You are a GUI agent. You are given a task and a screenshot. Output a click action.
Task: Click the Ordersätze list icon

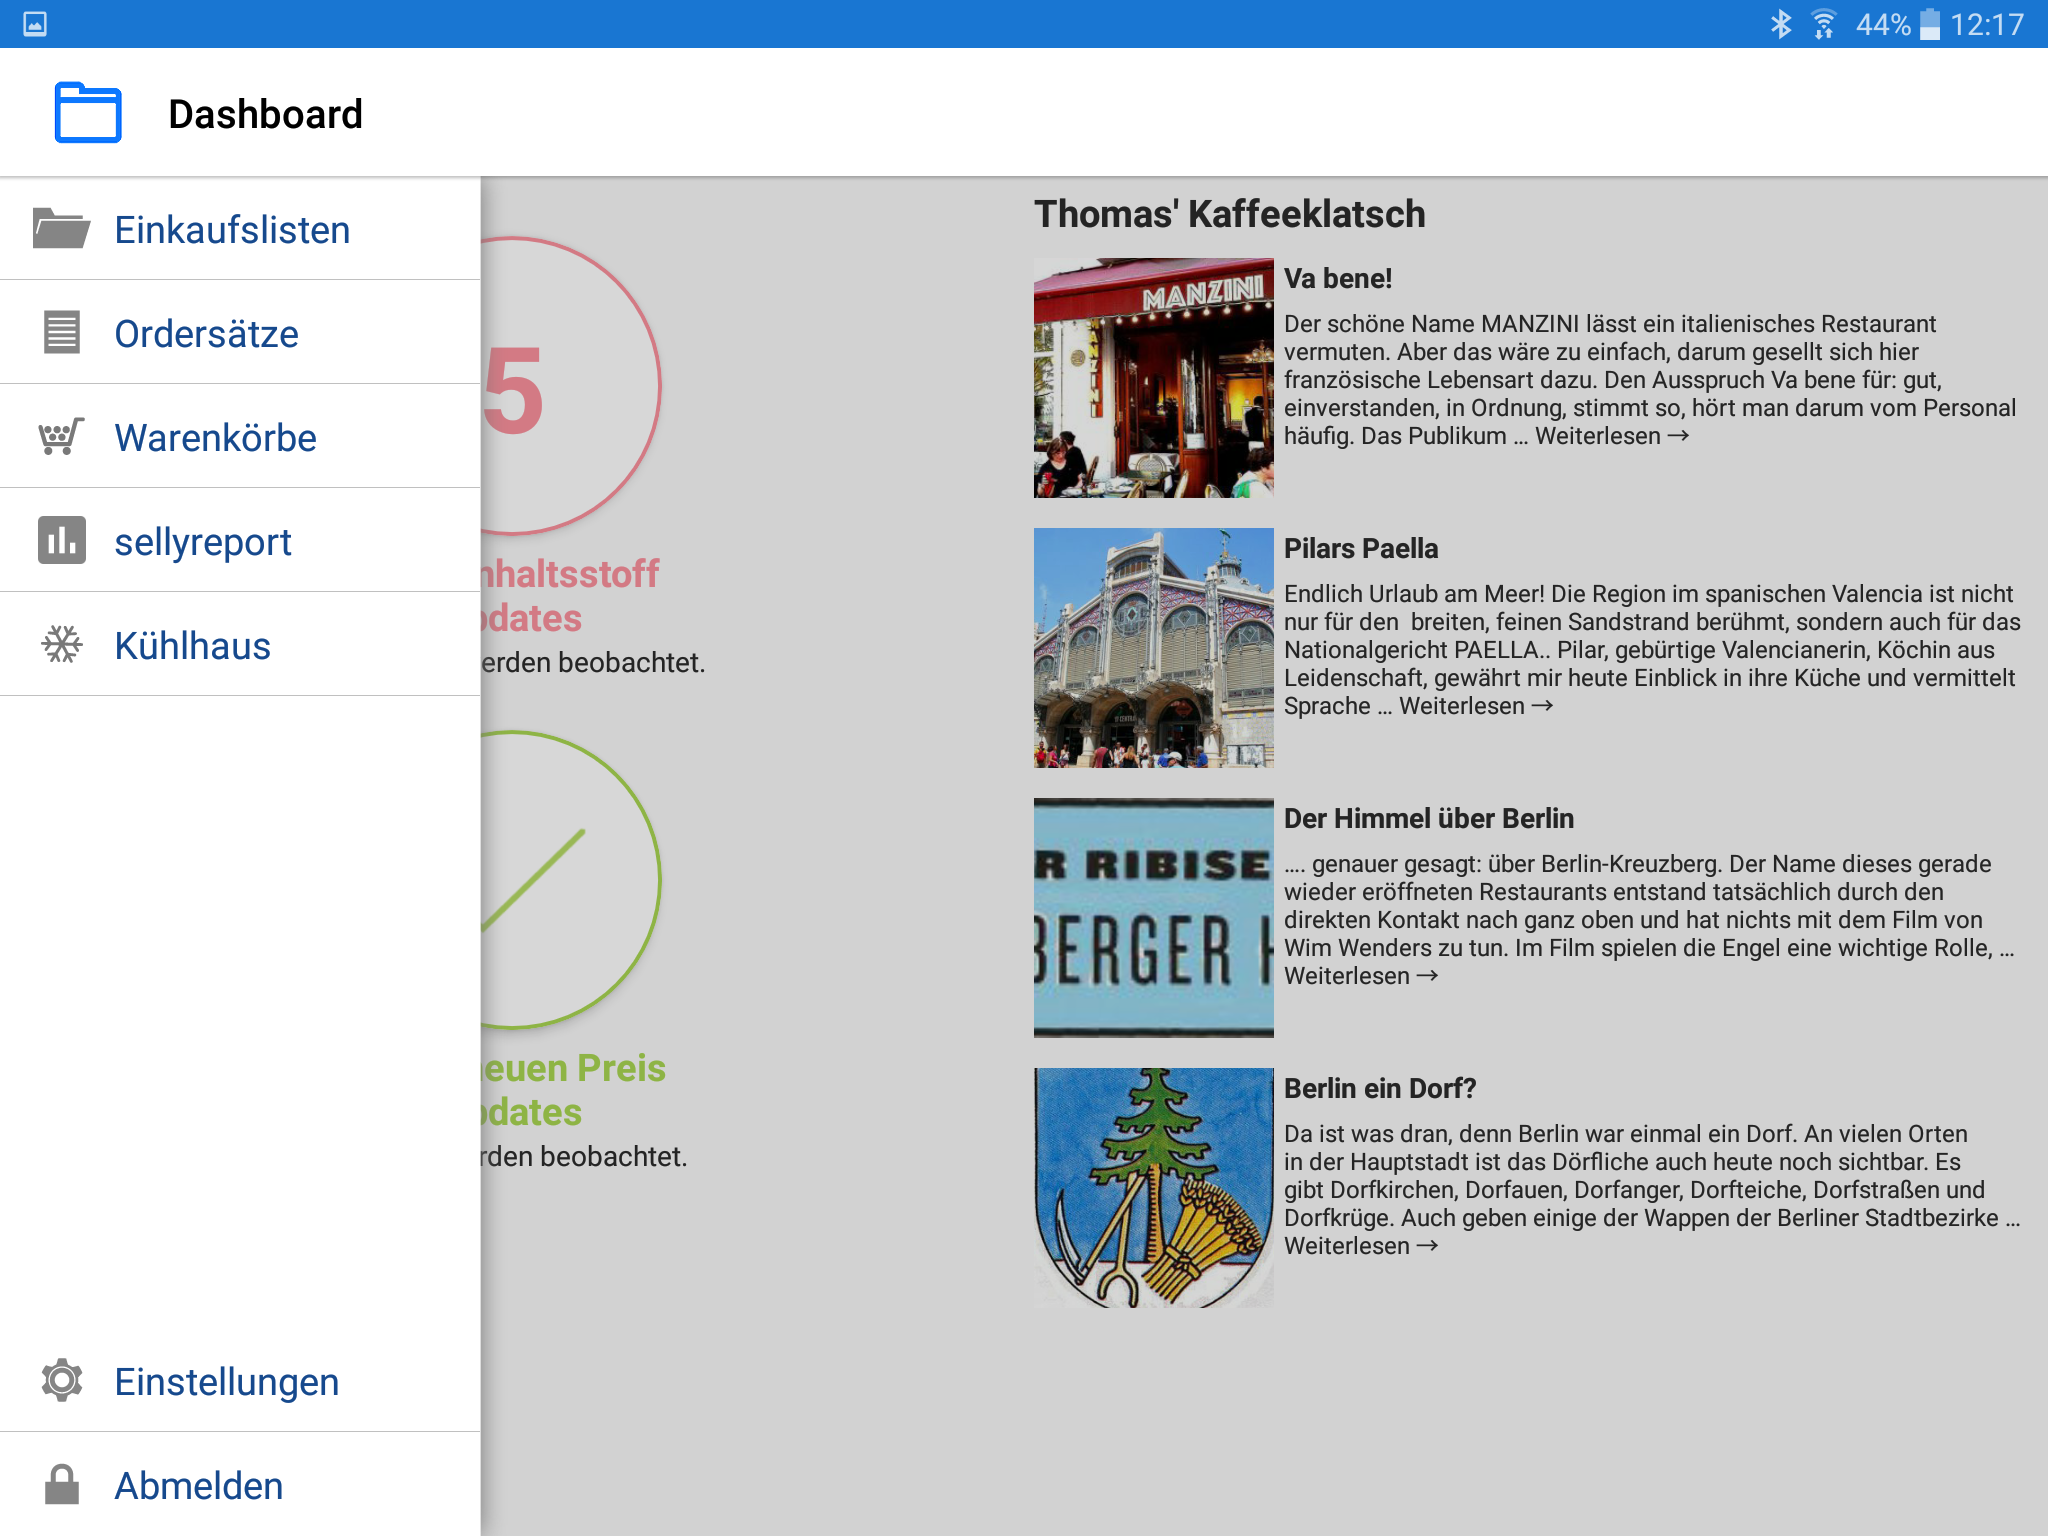pyautogui.click(x=61, y=333)
